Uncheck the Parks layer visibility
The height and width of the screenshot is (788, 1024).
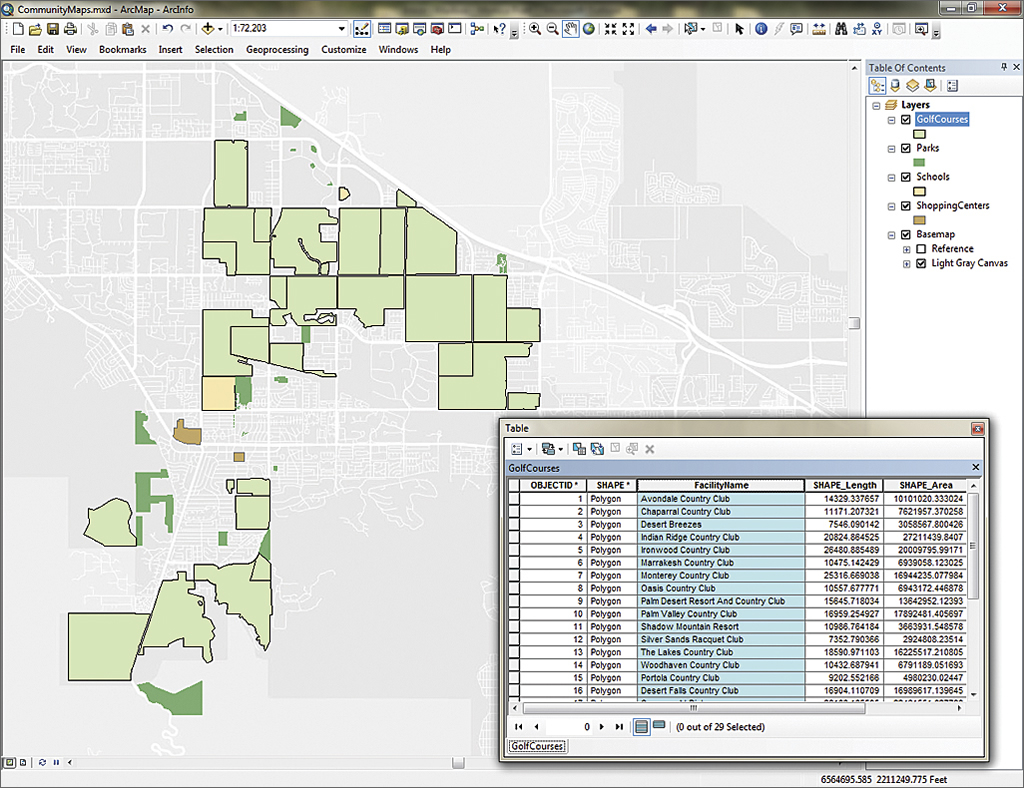click(x=906, y=148)
